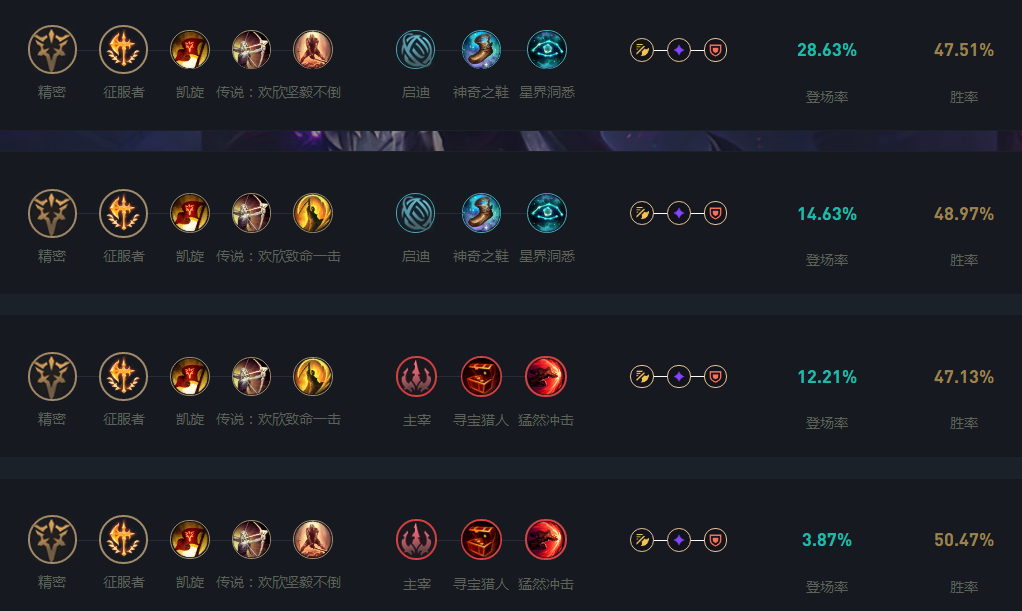Viewport: 1022px width, 611px height.
Task: Click the Conqueror icon in the fourth build
Action: click(122, 541)
